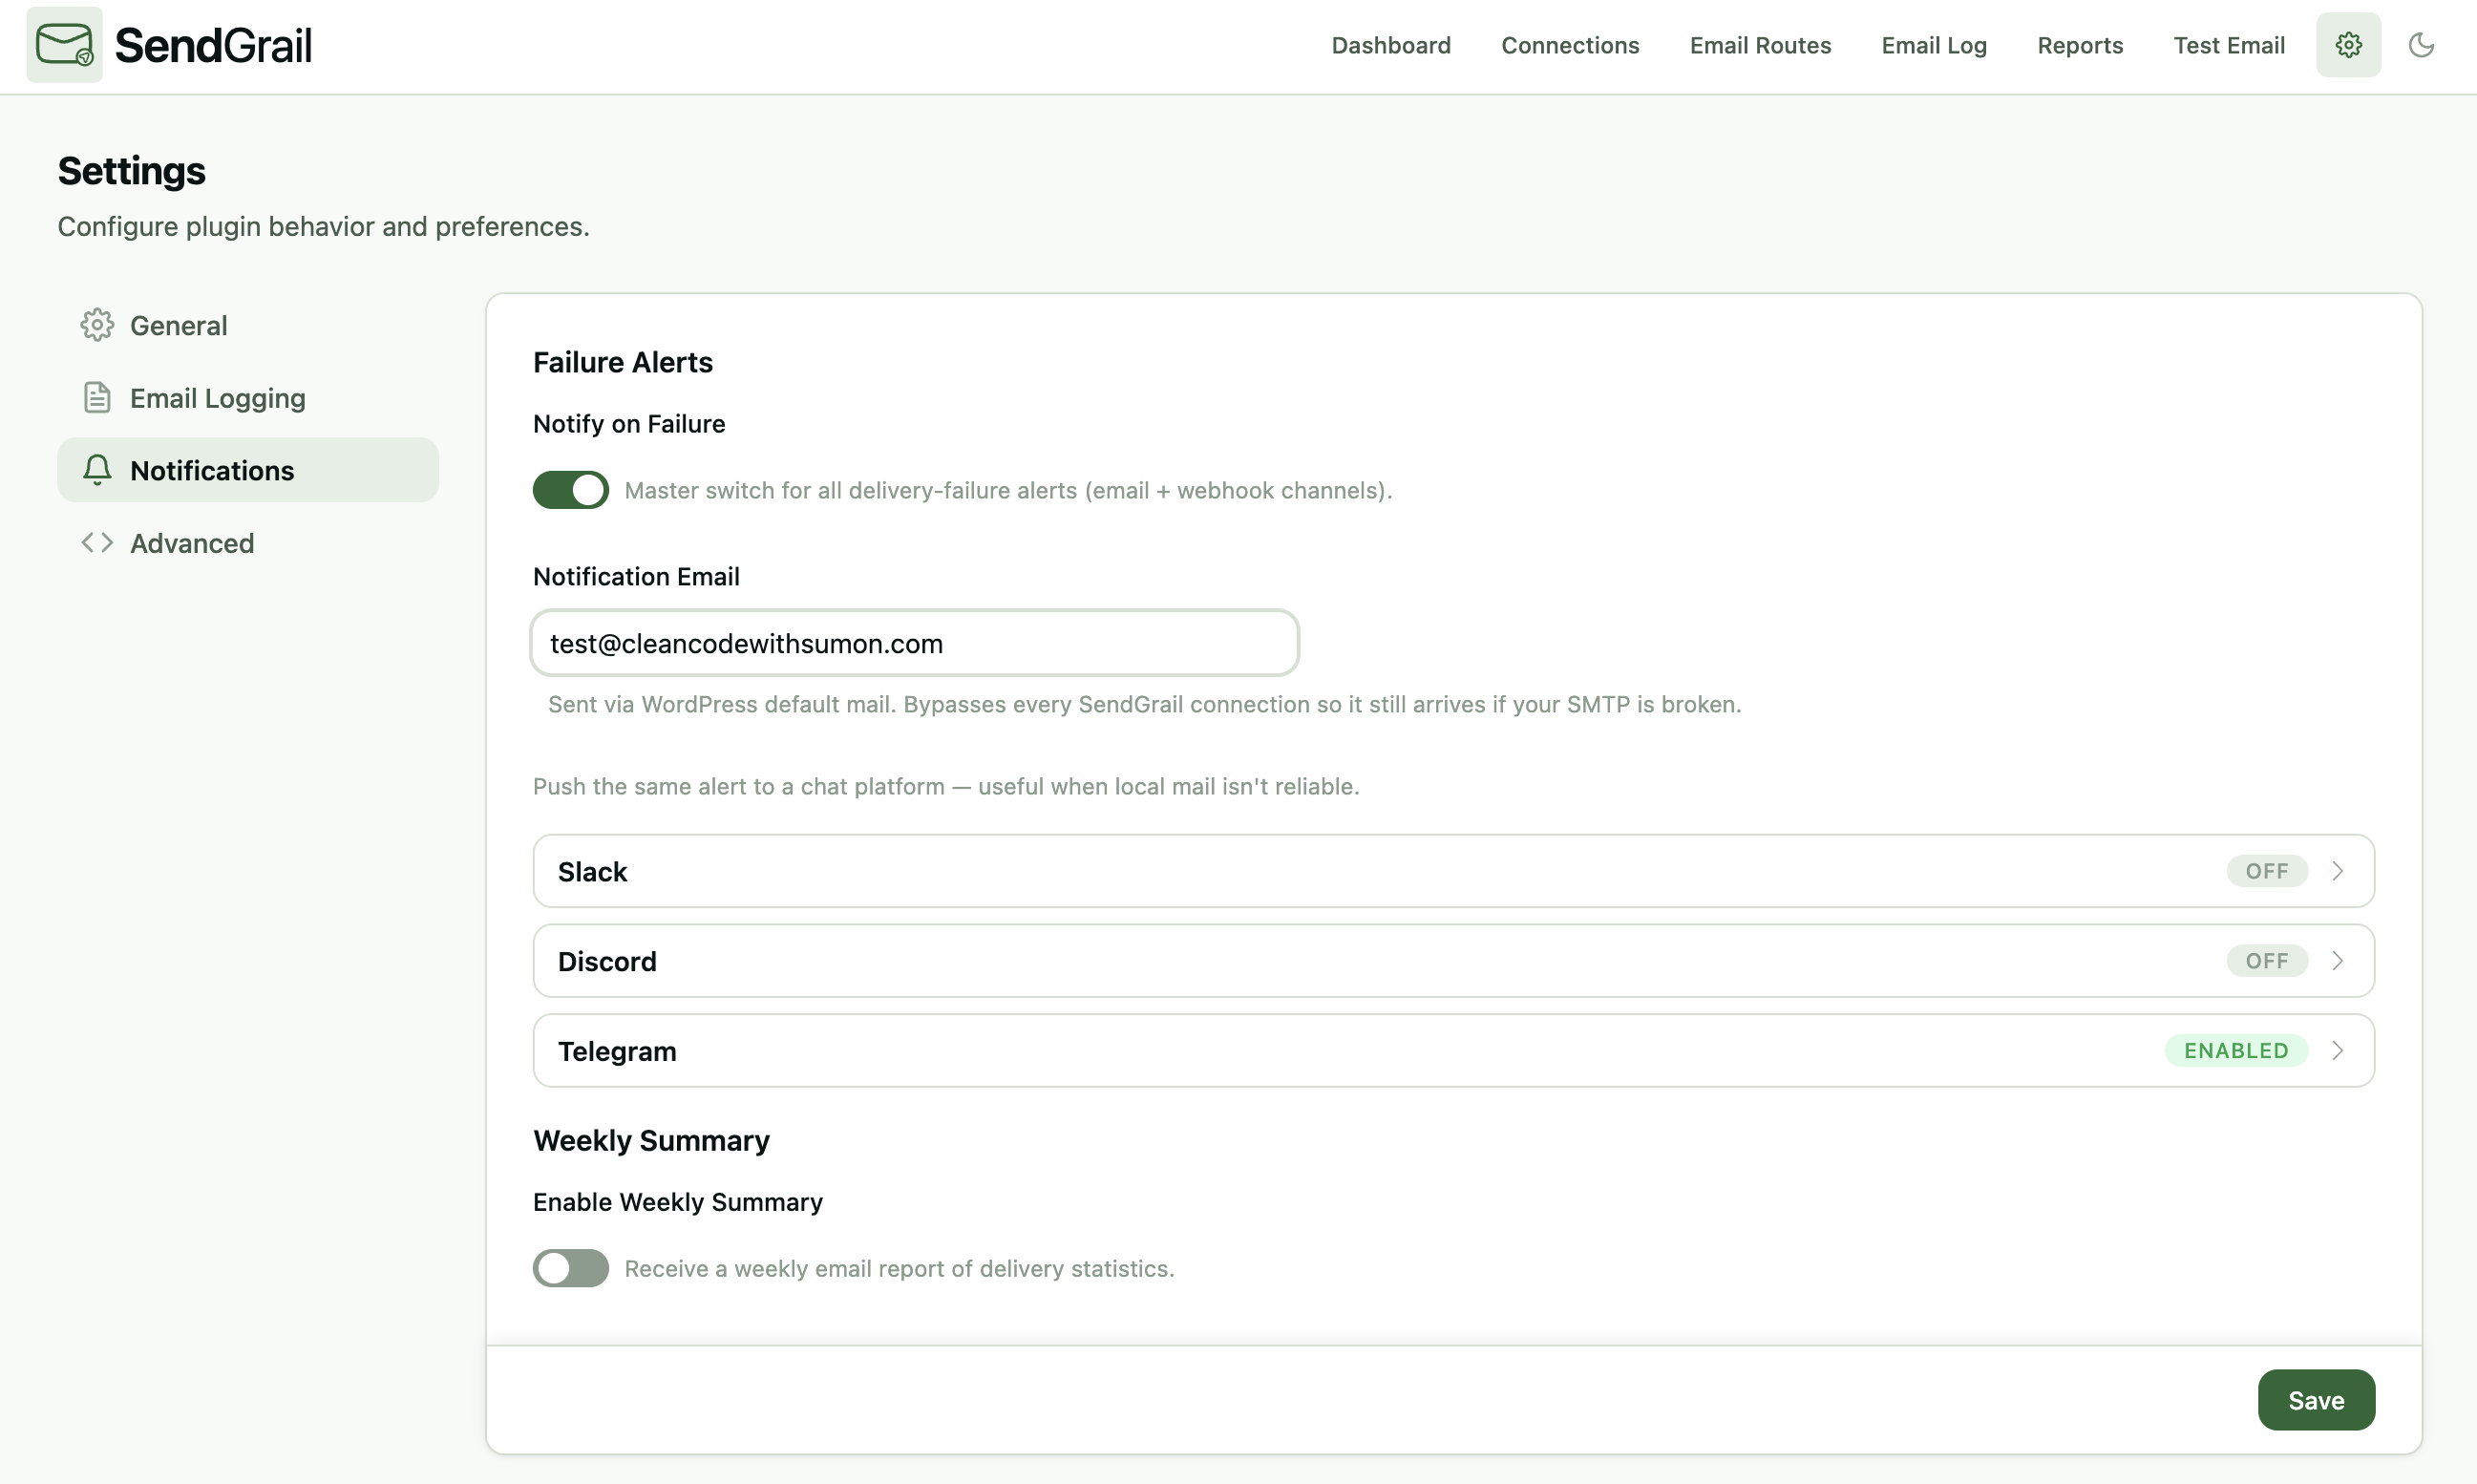Click the Advanced code brackets icon
The height and width of the screenshot is (1484, 2477).
pyautogui.click(x=97, y=543)
